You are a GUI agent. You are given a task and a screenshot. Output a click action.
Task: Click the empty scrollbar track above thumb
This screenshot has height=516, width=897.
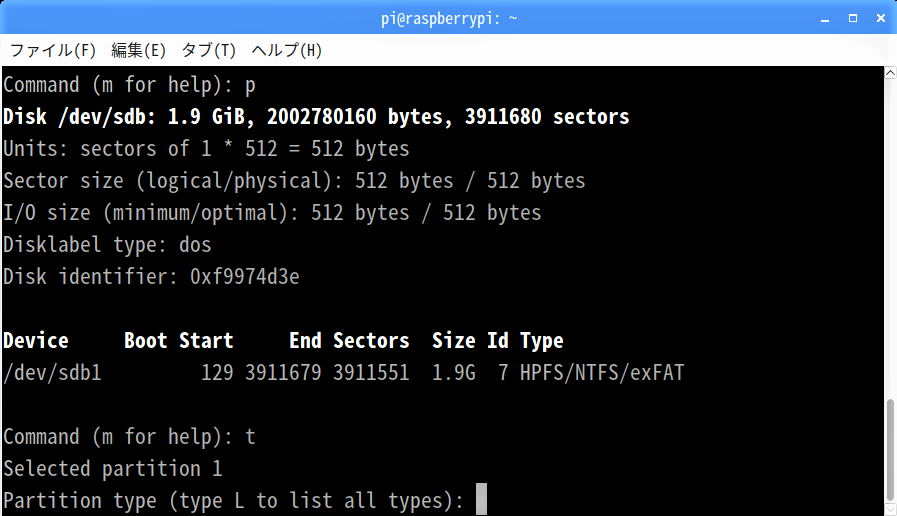click(891, 239)
